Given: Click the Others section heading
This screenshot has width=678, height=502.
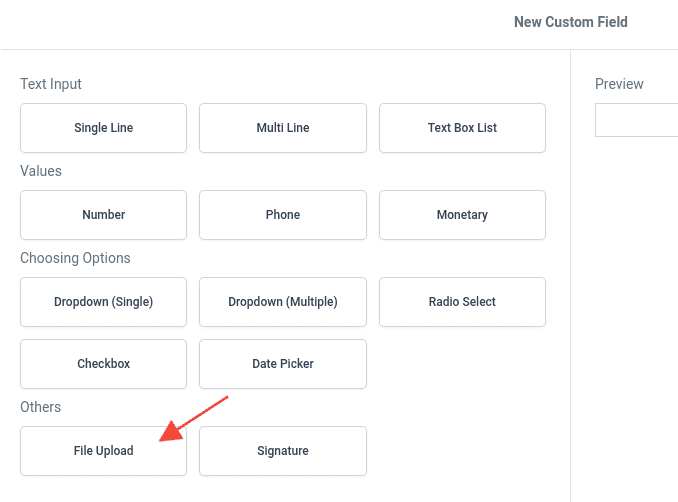Looking at the screenshot, I should click(x=40, y=407).
